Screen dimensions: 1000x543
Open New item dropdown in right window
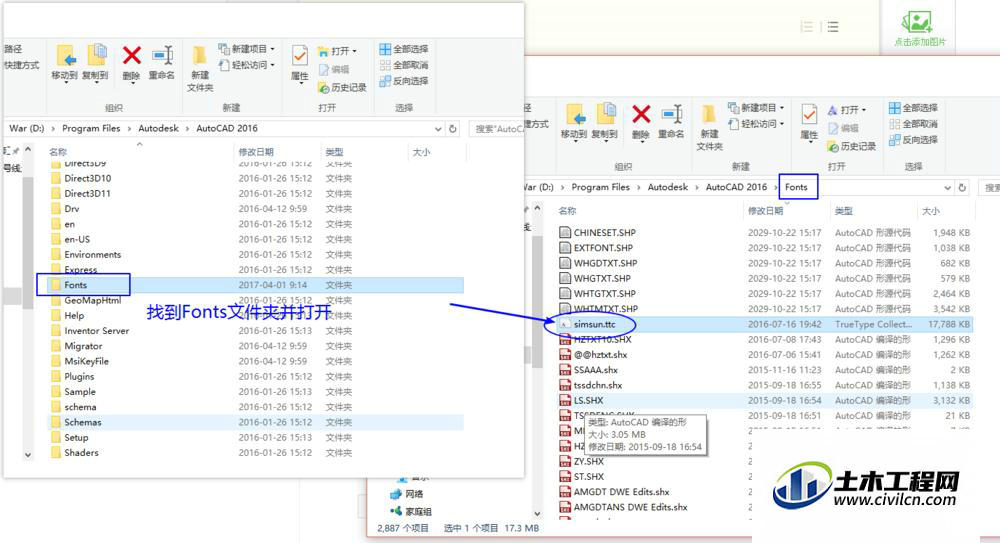tap(756, 107)
